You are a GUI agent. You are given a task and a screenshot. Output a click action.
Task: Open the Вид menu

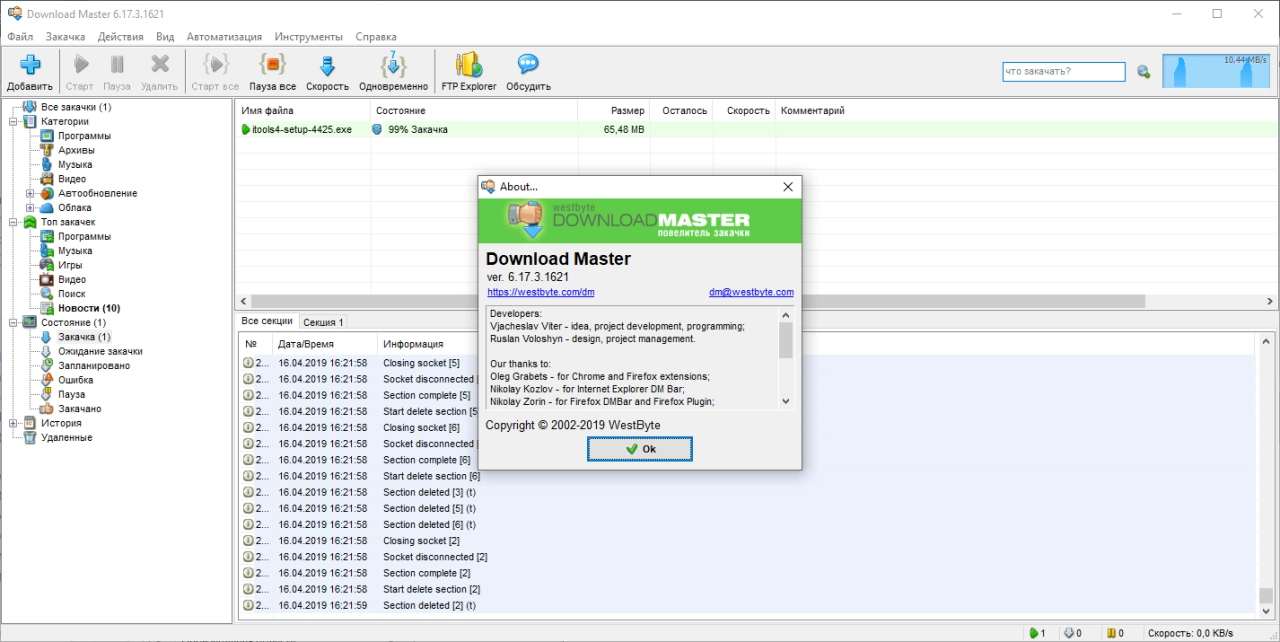point(166,36)
